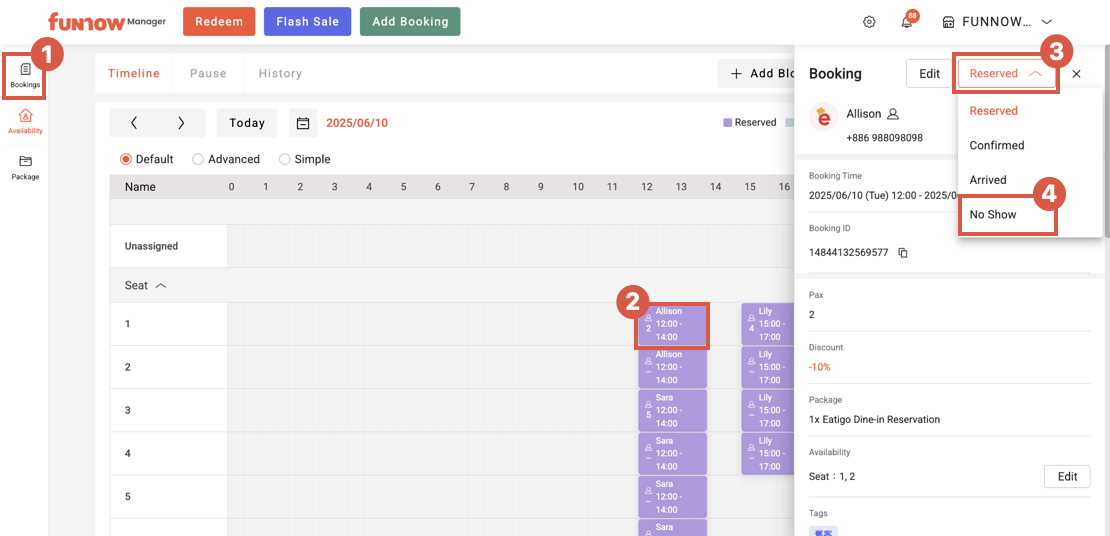The height and width of the screenshot is (536, 1110).
Task: Select Allison's 12:00-14:00 booking on Seat 1
Action: [673, 325]
